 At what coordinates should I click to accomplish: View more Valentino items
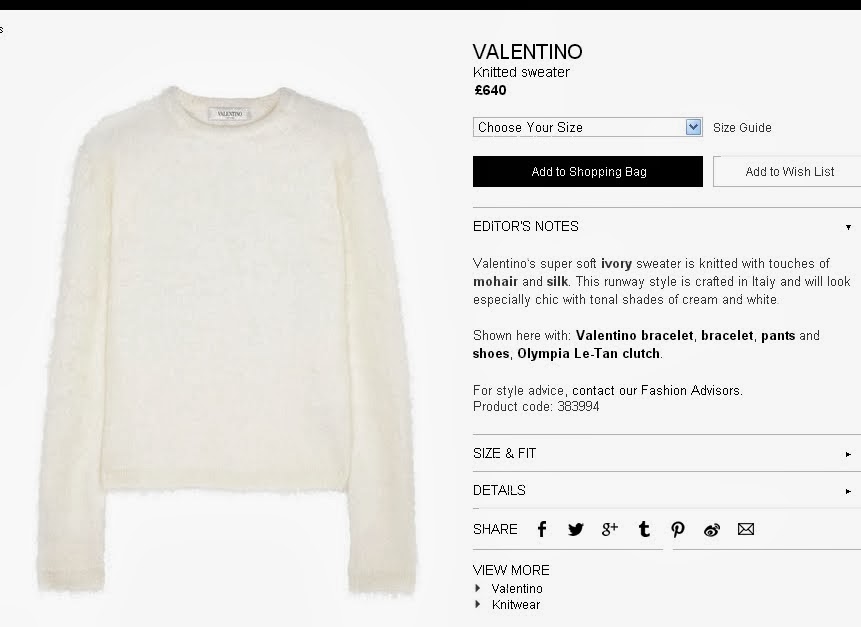(x=517, y=589)
